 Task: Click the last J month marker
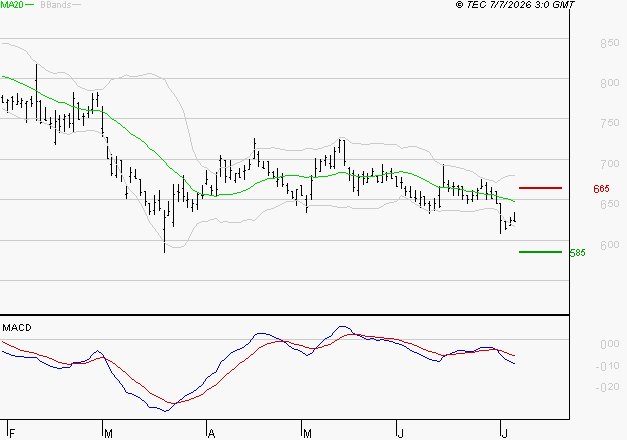(x=505, y=433)
